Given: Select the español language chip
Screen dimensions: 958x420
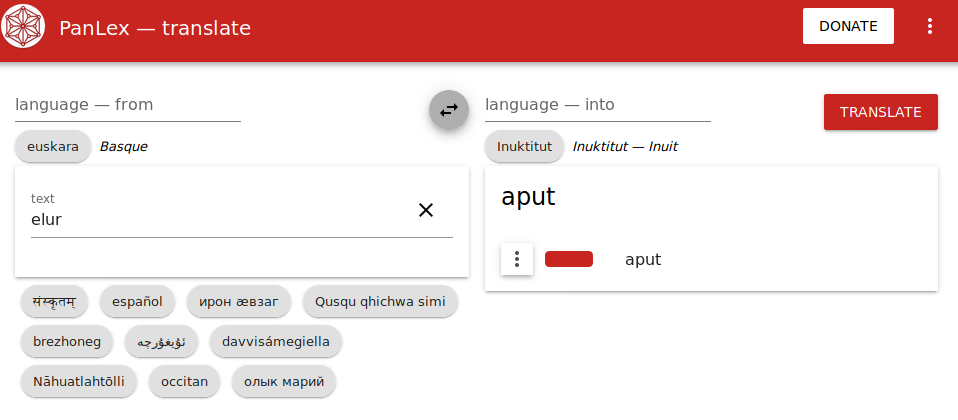Looking at the screenshot, I should click(x=137, y=301).
